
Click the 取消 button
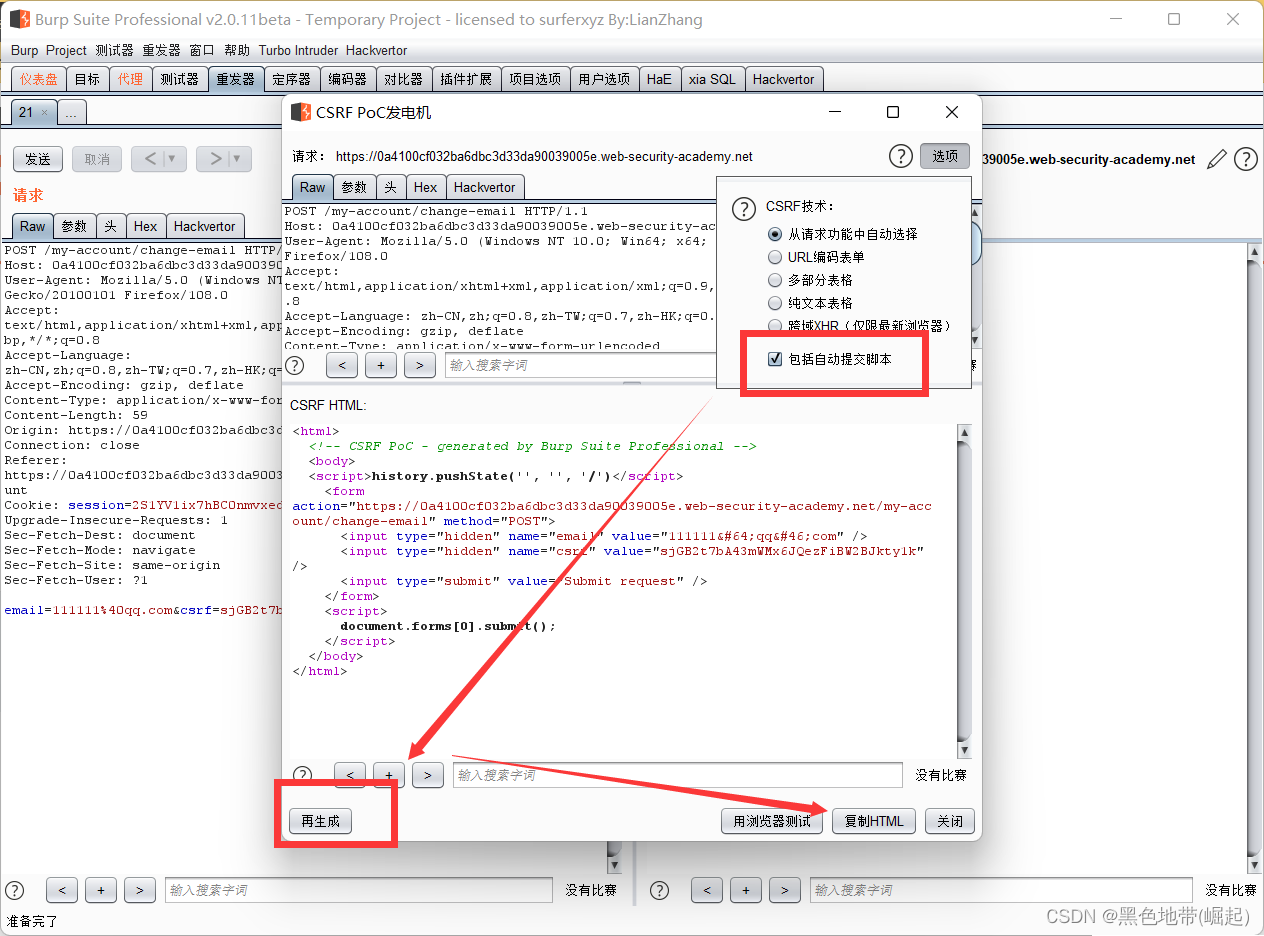pyautogui.click(x=97, y=159)
